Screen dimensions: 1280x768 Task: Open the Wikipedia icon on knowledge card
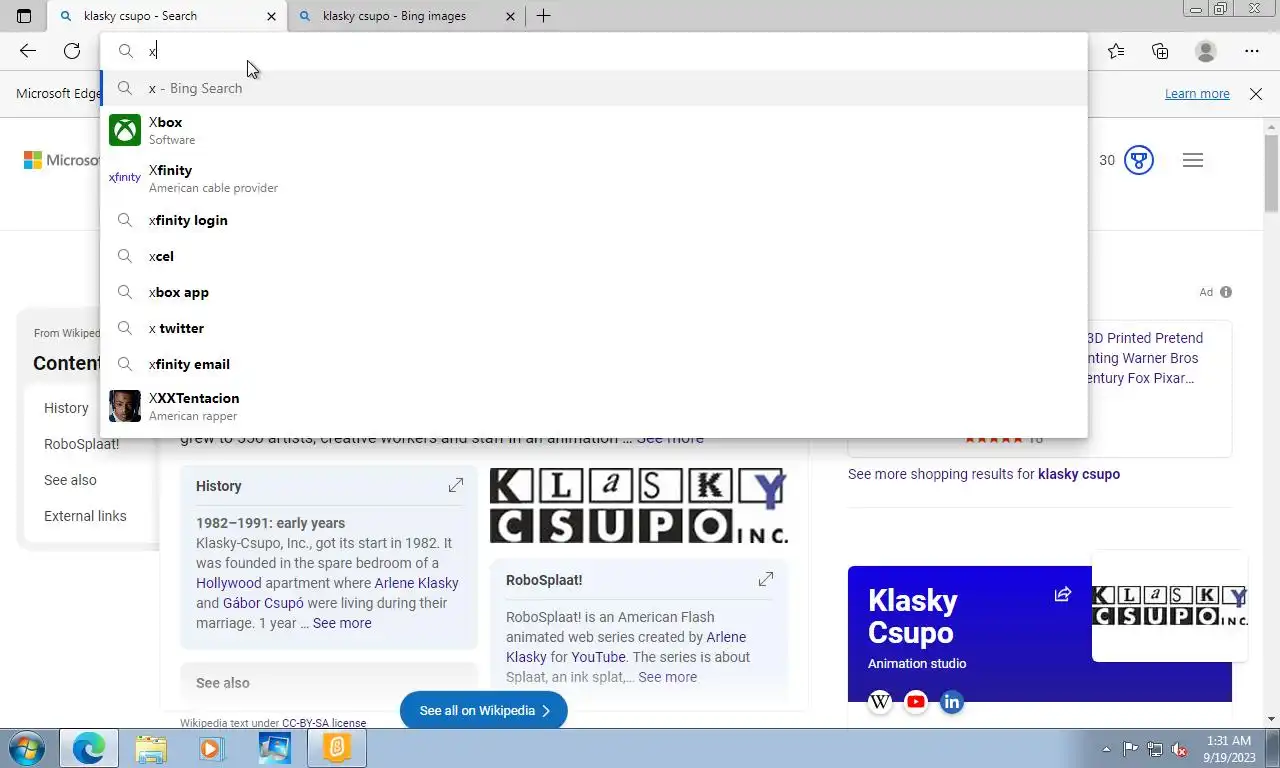click(880, 702)
